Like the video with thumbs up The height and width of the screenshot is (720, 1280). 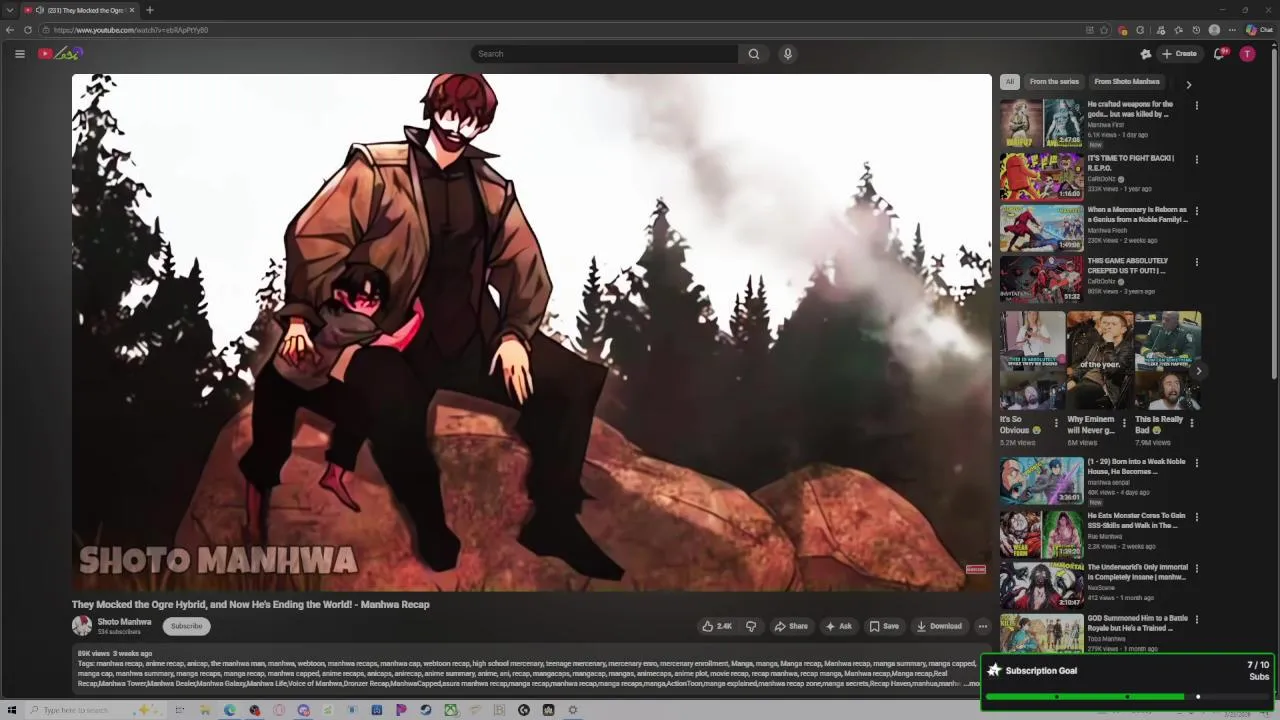717,626
